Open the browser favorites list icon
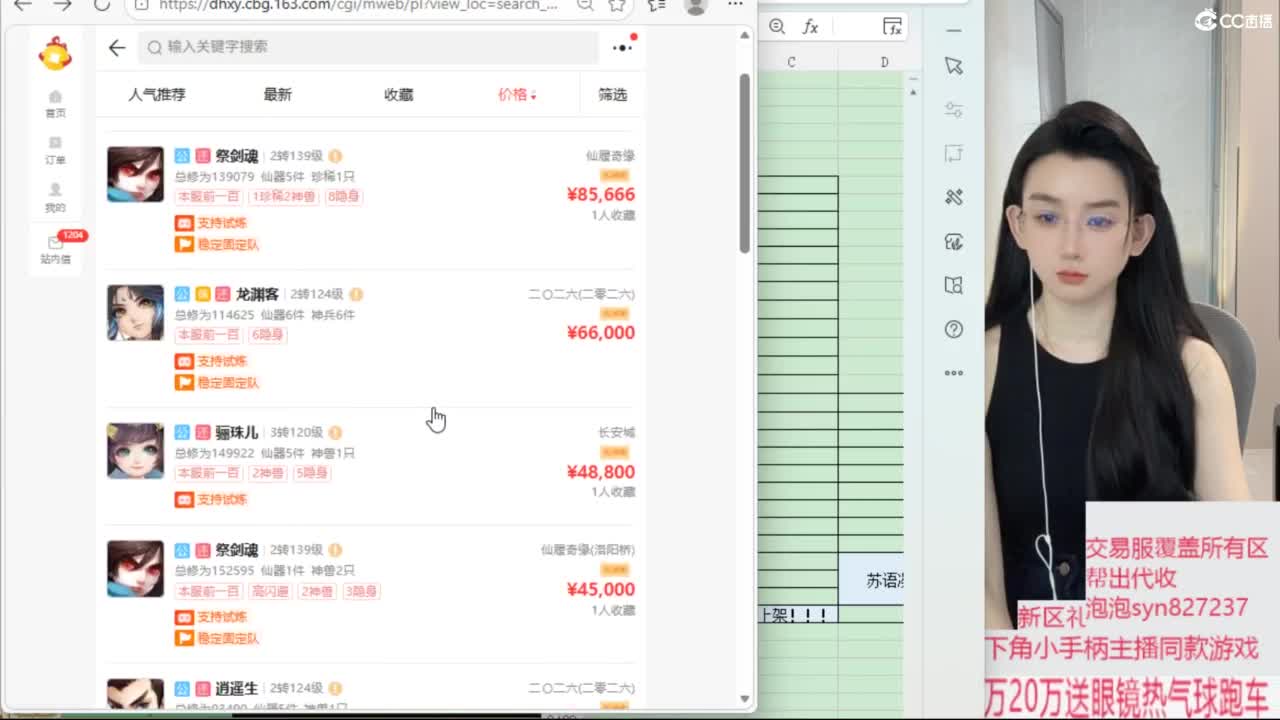This screenshot has width=1280, height=720. [x=657, y=5]
